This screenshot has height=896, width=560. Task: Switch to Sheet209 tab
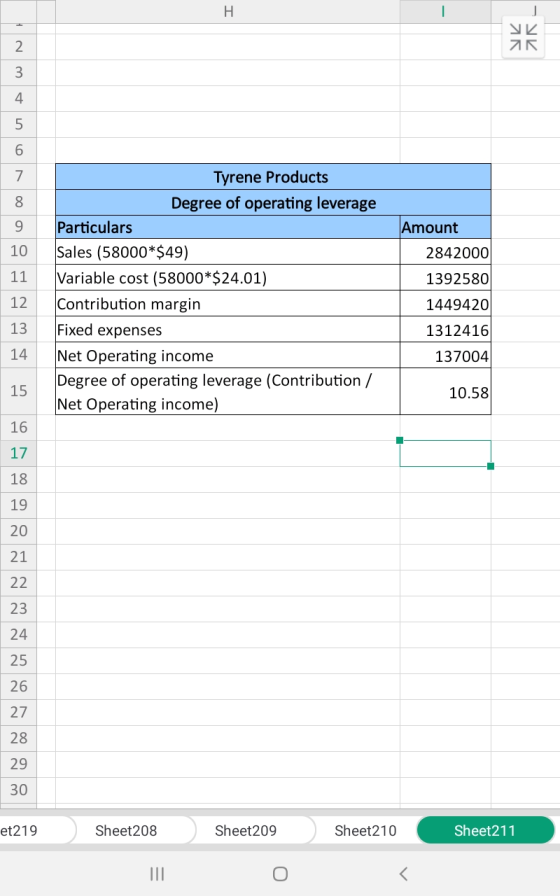pyautogui.click(x=246, y=830)
